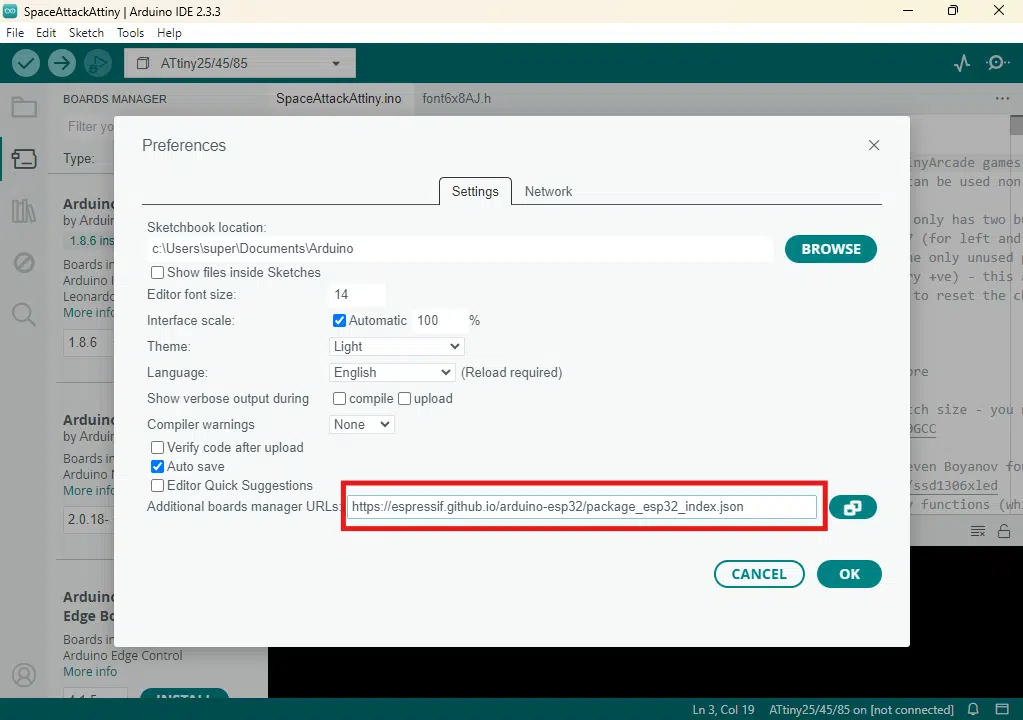This screenshot has height=720, width=1023.
Task: Open the Tools menu
Action: pos(130,33)
